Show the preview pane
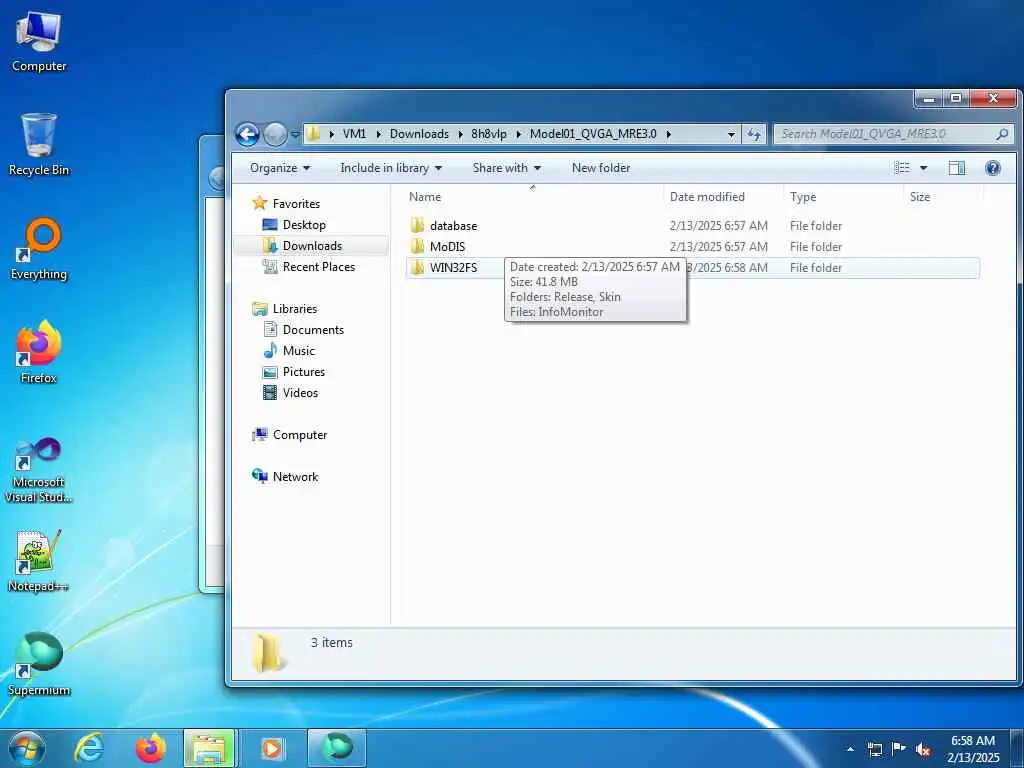Image resolution: width=1024 pixels, height=768 pixels. pyautogui.click(x=956, y=168)
